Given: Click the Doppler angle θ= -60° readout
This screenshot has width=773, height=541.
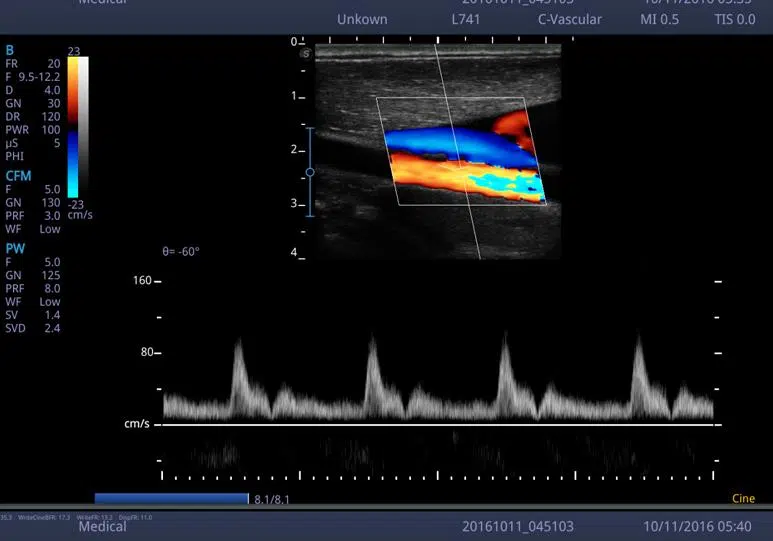Looking at the screenshot, I should (181, 251).
